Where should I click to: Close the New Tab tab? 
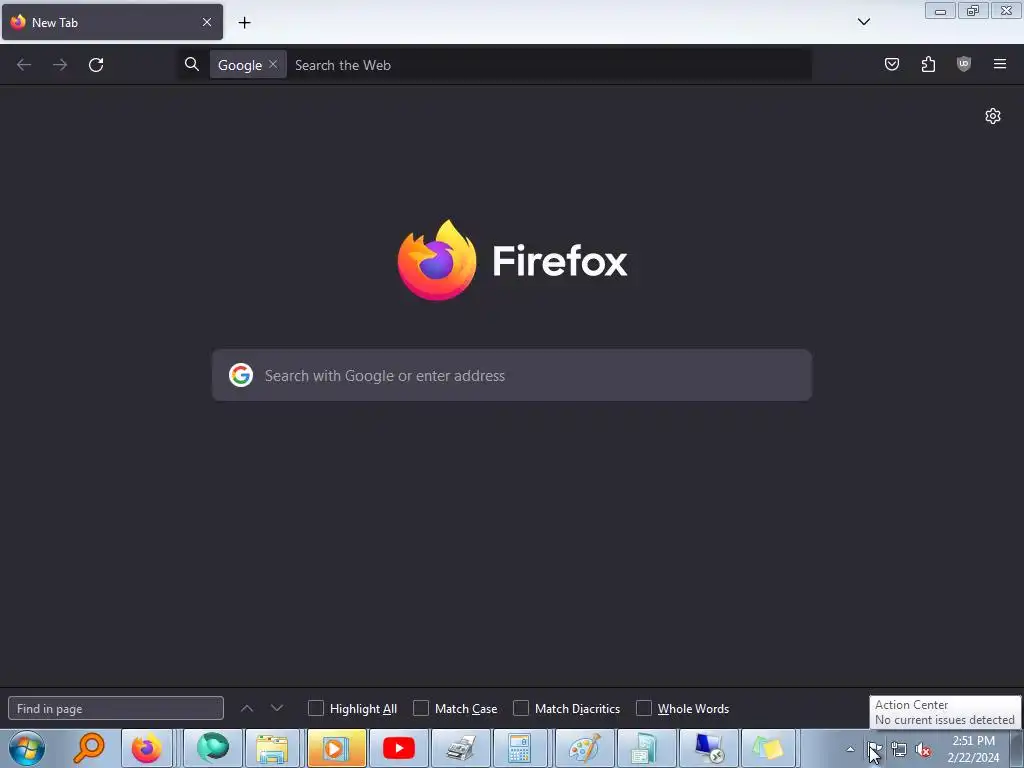click(207, 22)
